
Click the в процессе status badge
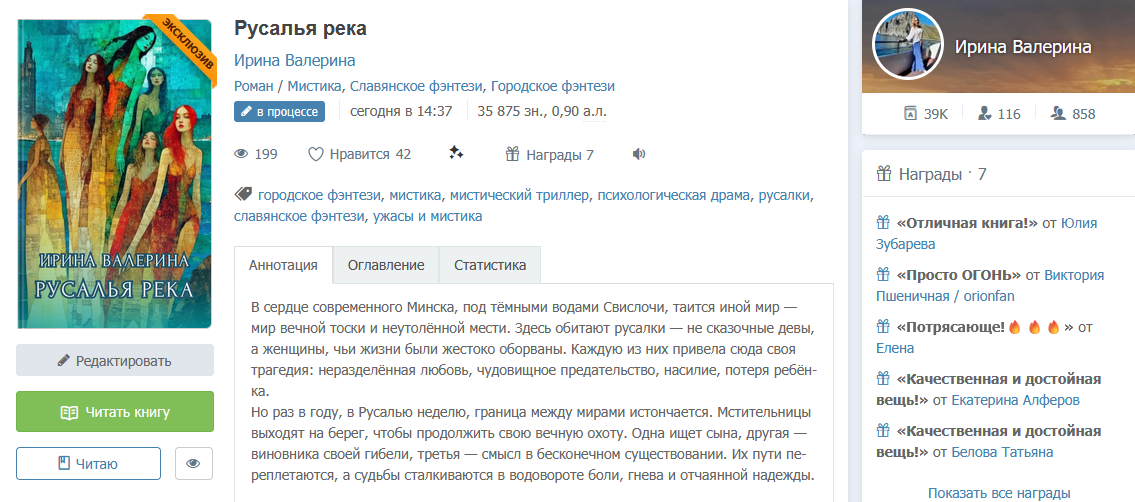280,111
